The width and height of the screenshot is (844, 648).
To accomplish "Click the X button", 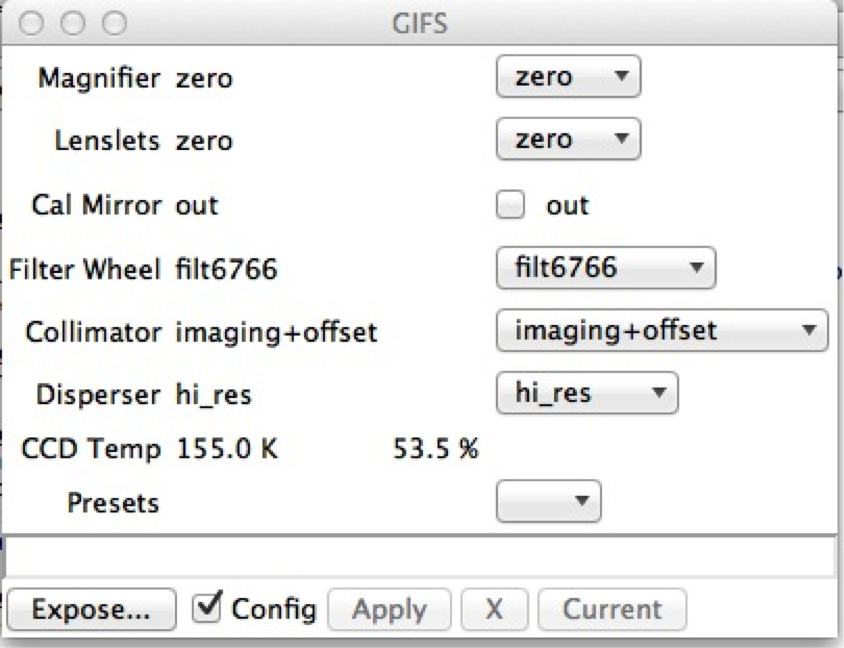I will 493,609.
